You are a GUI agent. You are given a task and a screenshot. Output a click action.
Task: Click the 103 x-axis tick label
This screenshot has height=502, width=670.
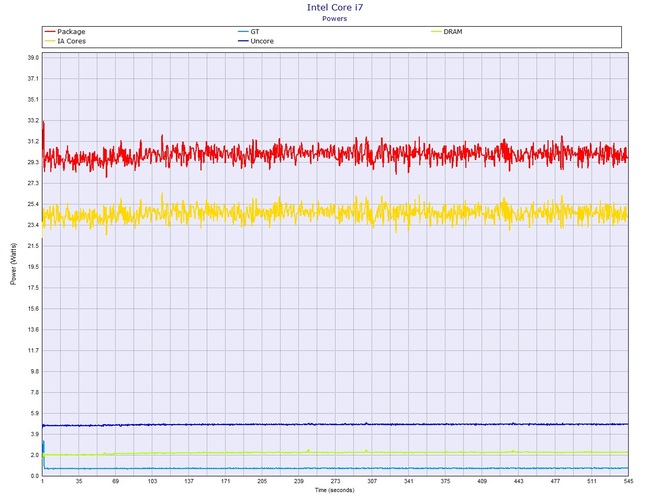[x=152, y=481]
